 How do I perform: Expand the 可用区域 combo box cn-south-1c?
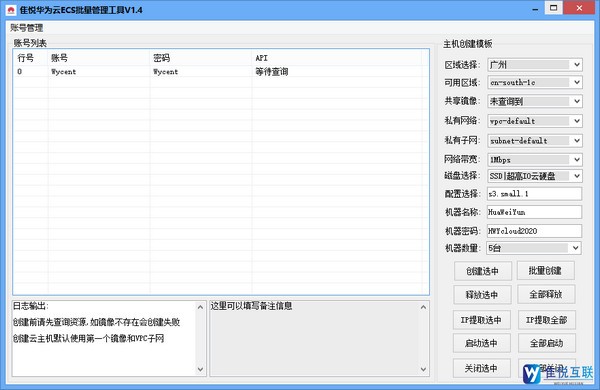[x=535, y=82]
